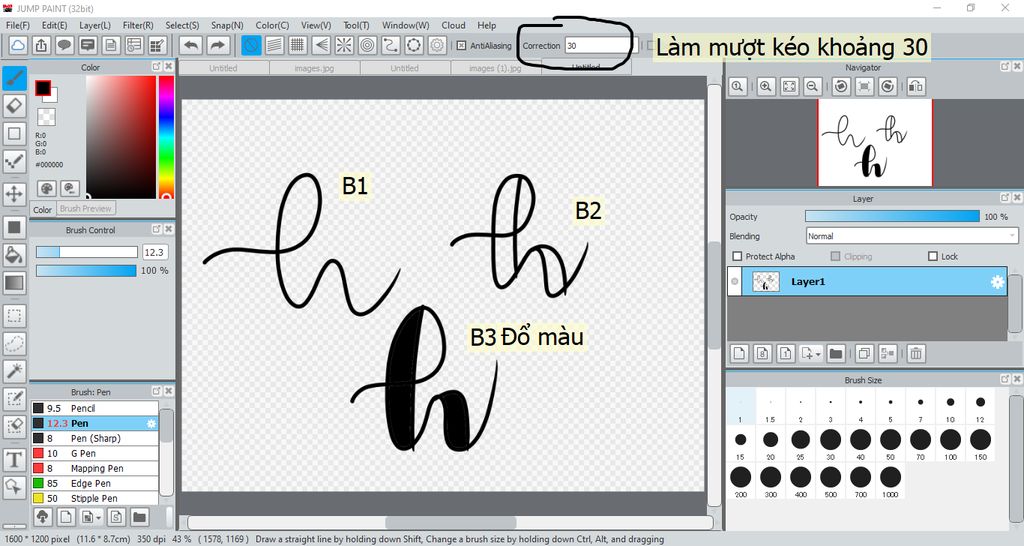Switch to the images.jpg tab
This screenshot has height=546, width=1024.
pos(314,68)
